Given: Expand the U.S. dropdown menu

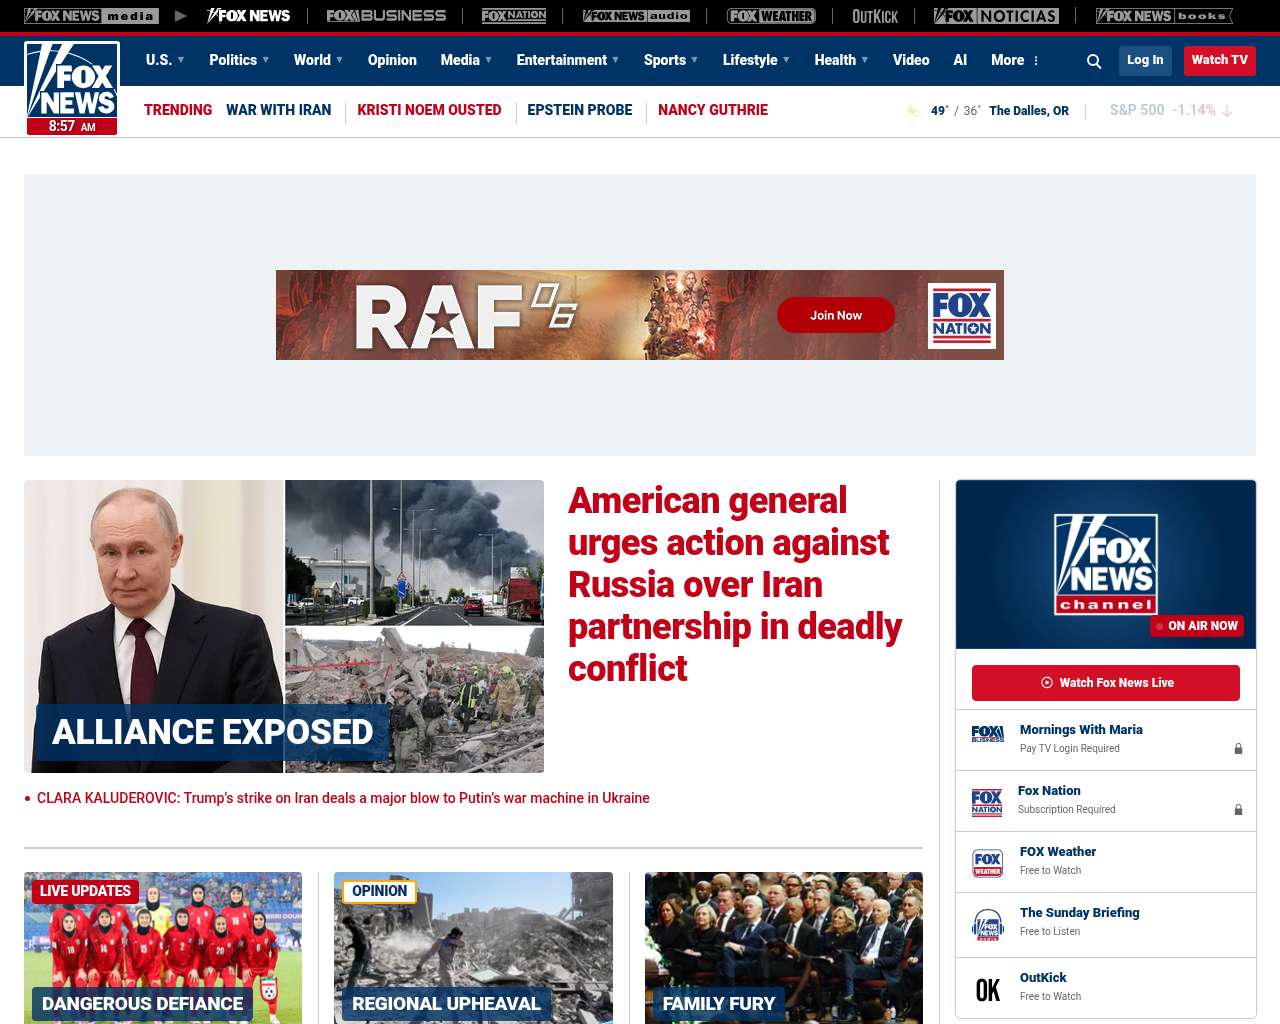Looking at the screenshot, I should (x=165, y=60).
